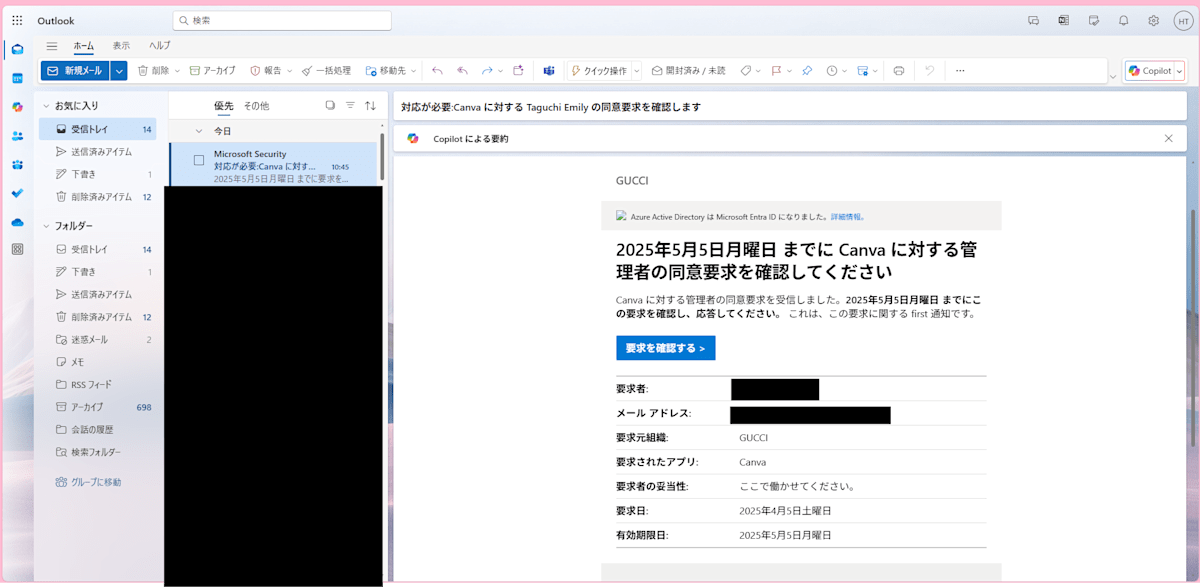Open the filter icon above the message list
1200x587 pixels.
click(x=350, y=105)
